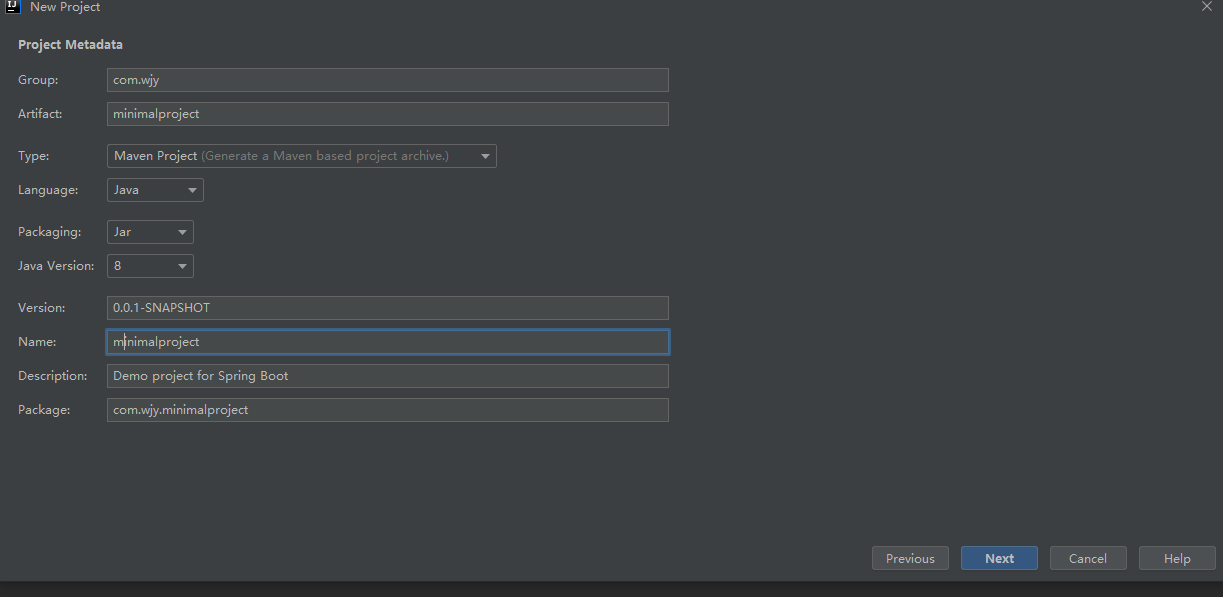
Task: Click the IntelliJ IDEA logo icon
Action: click(x=13, y=6)
